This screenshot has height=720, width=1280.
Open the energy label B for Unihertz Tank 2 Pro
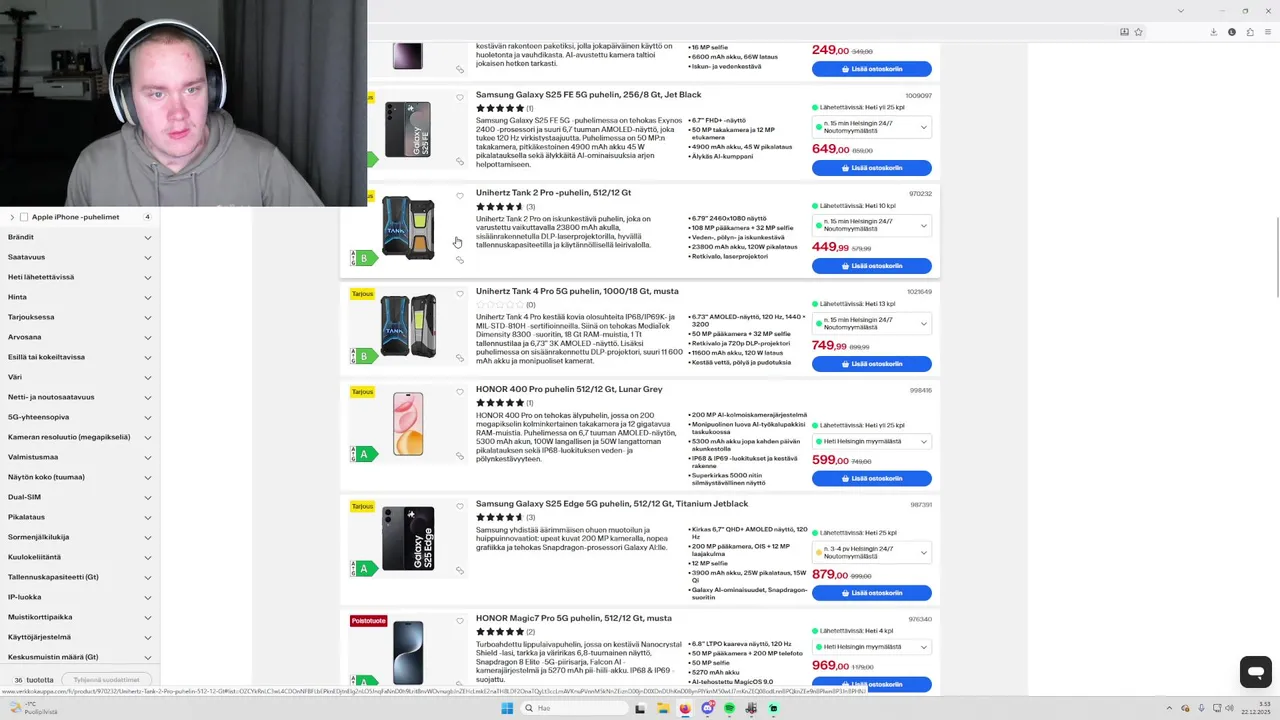(363, 258)
